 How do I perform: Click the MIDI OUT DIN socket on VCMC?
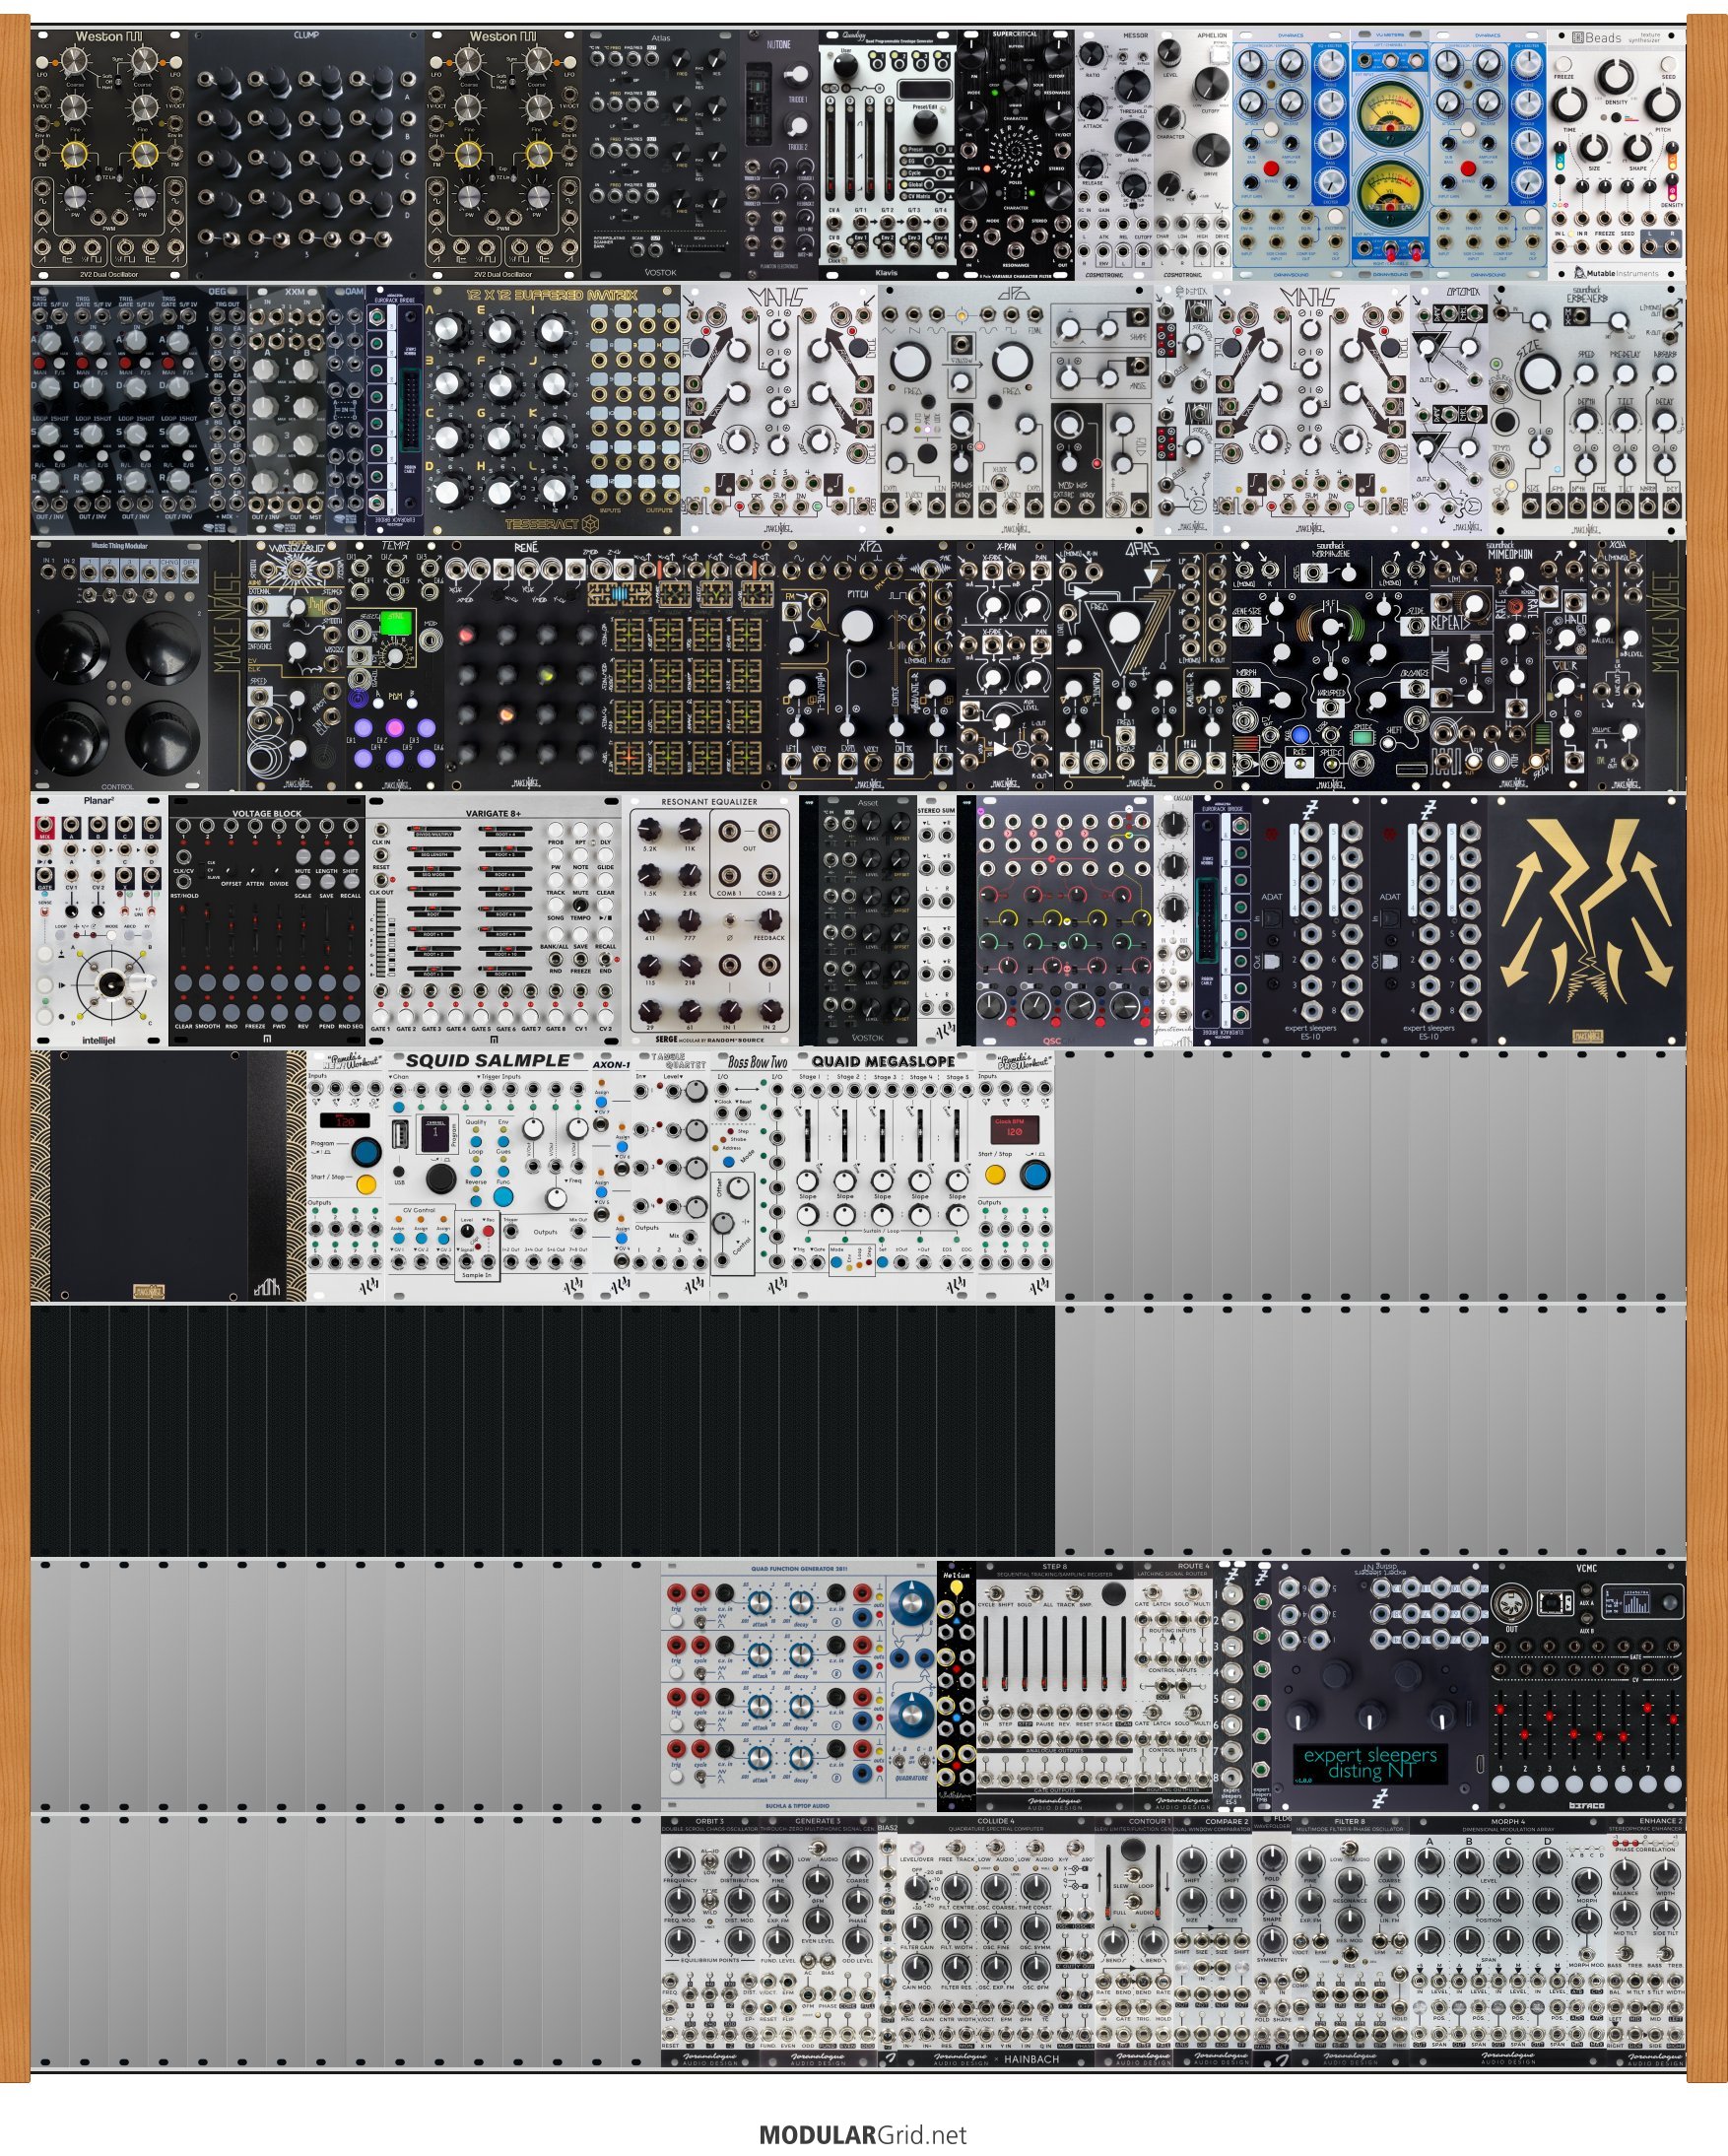tap(1511, 1603)
